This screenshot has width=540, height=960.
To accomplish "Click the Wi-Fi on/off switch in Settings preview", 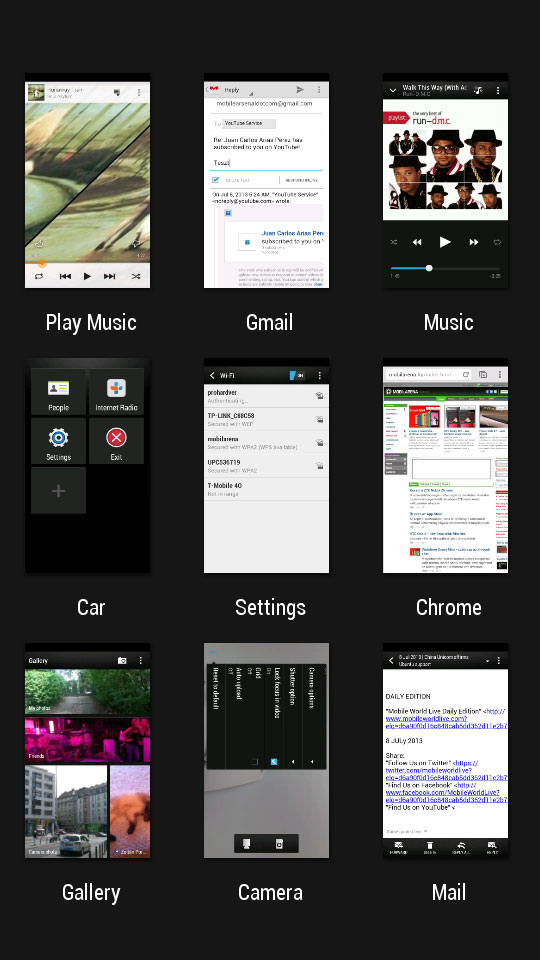I will [x=298, y=375].
